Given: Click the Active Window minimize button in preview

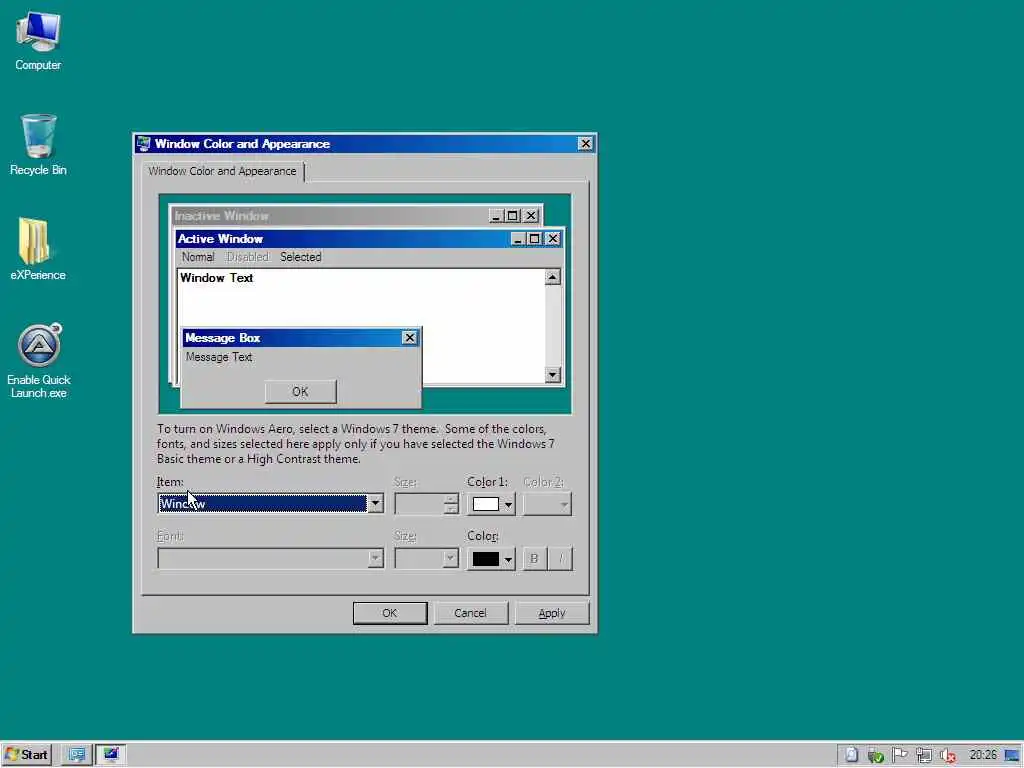Looking at the screenshot, I should click(517, 239).
